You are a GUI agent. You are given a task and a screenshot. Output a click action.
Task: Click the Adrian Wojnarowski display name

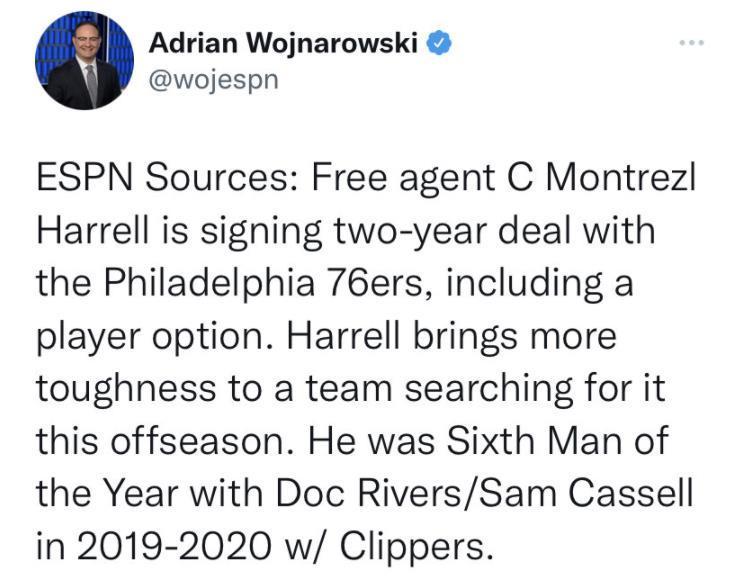click(x=283, y=43)
